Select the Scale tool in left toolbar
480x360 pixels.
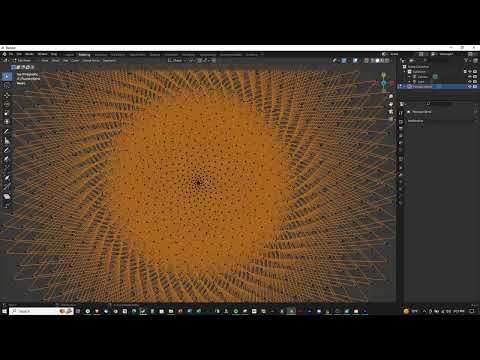[x=7, y=113]
